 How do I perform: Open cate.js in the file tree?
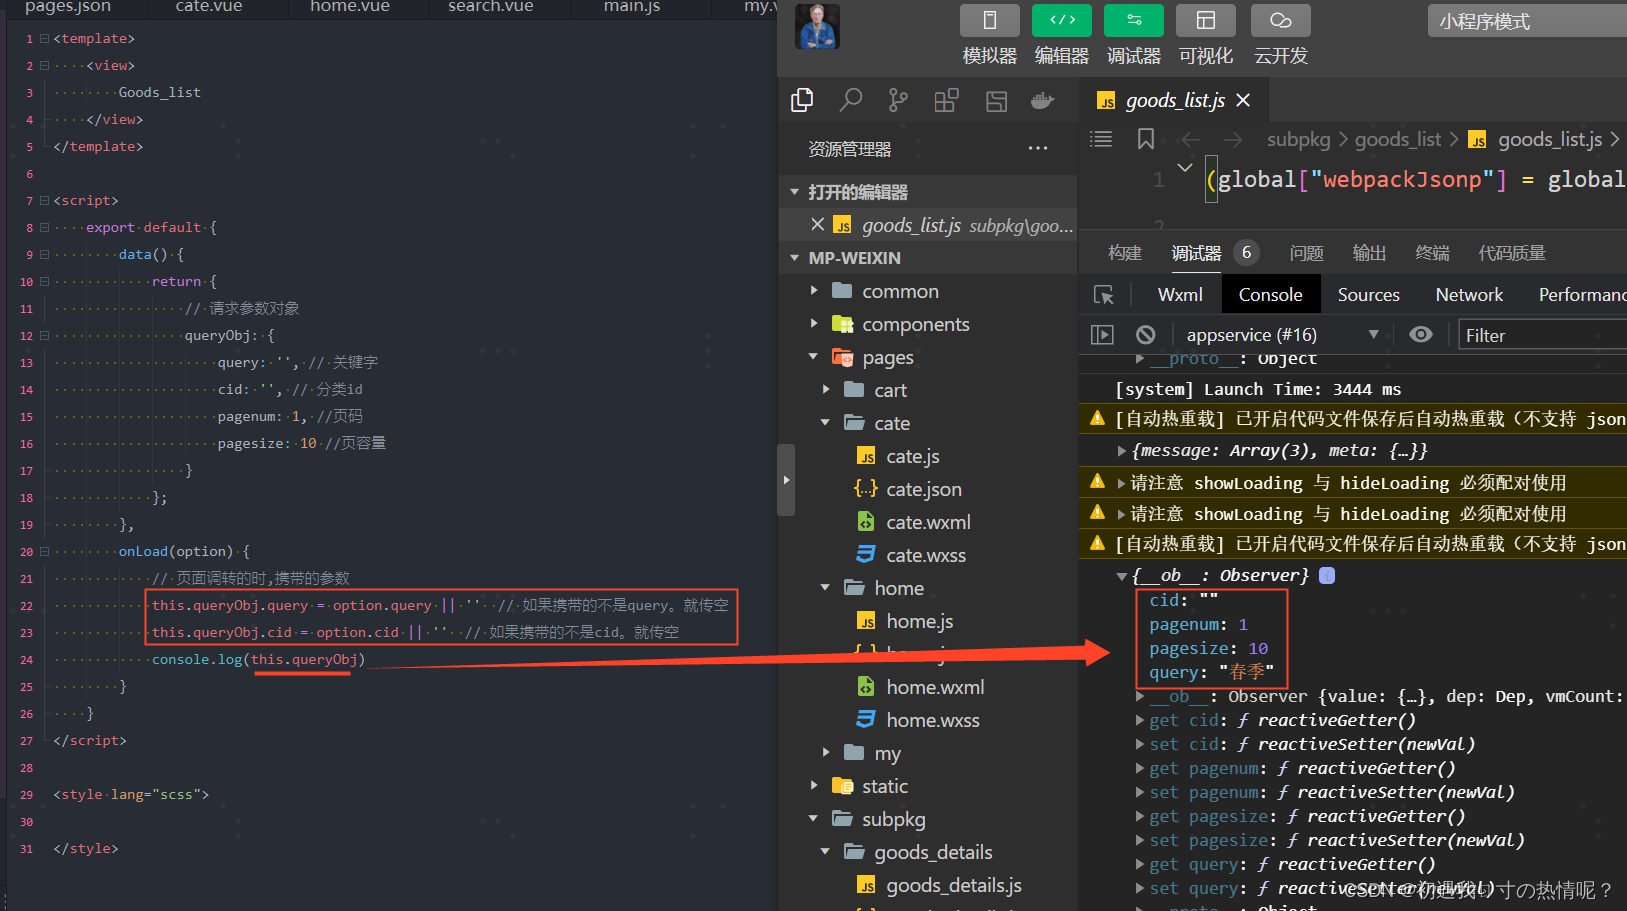pyautogui.click(x=912, y=456)
